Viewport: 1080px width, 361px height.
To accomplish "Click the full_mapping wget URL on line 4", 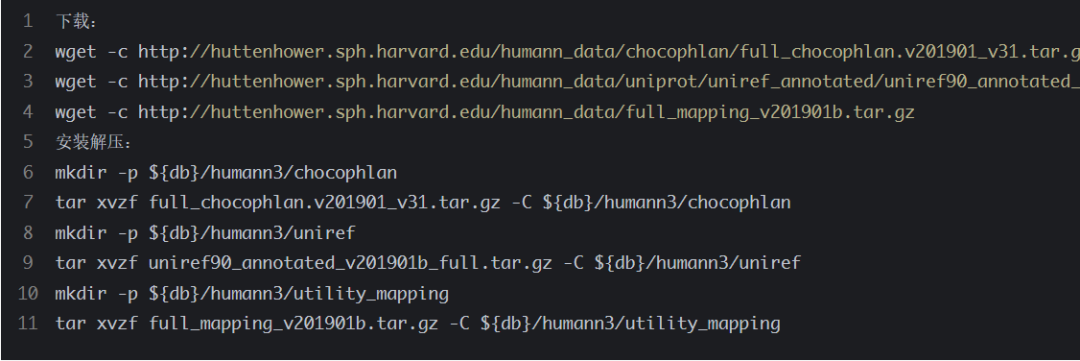I will (x=526, y=112).
